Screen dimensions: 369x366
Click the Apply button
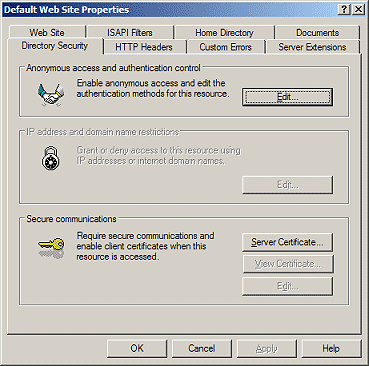267,348
